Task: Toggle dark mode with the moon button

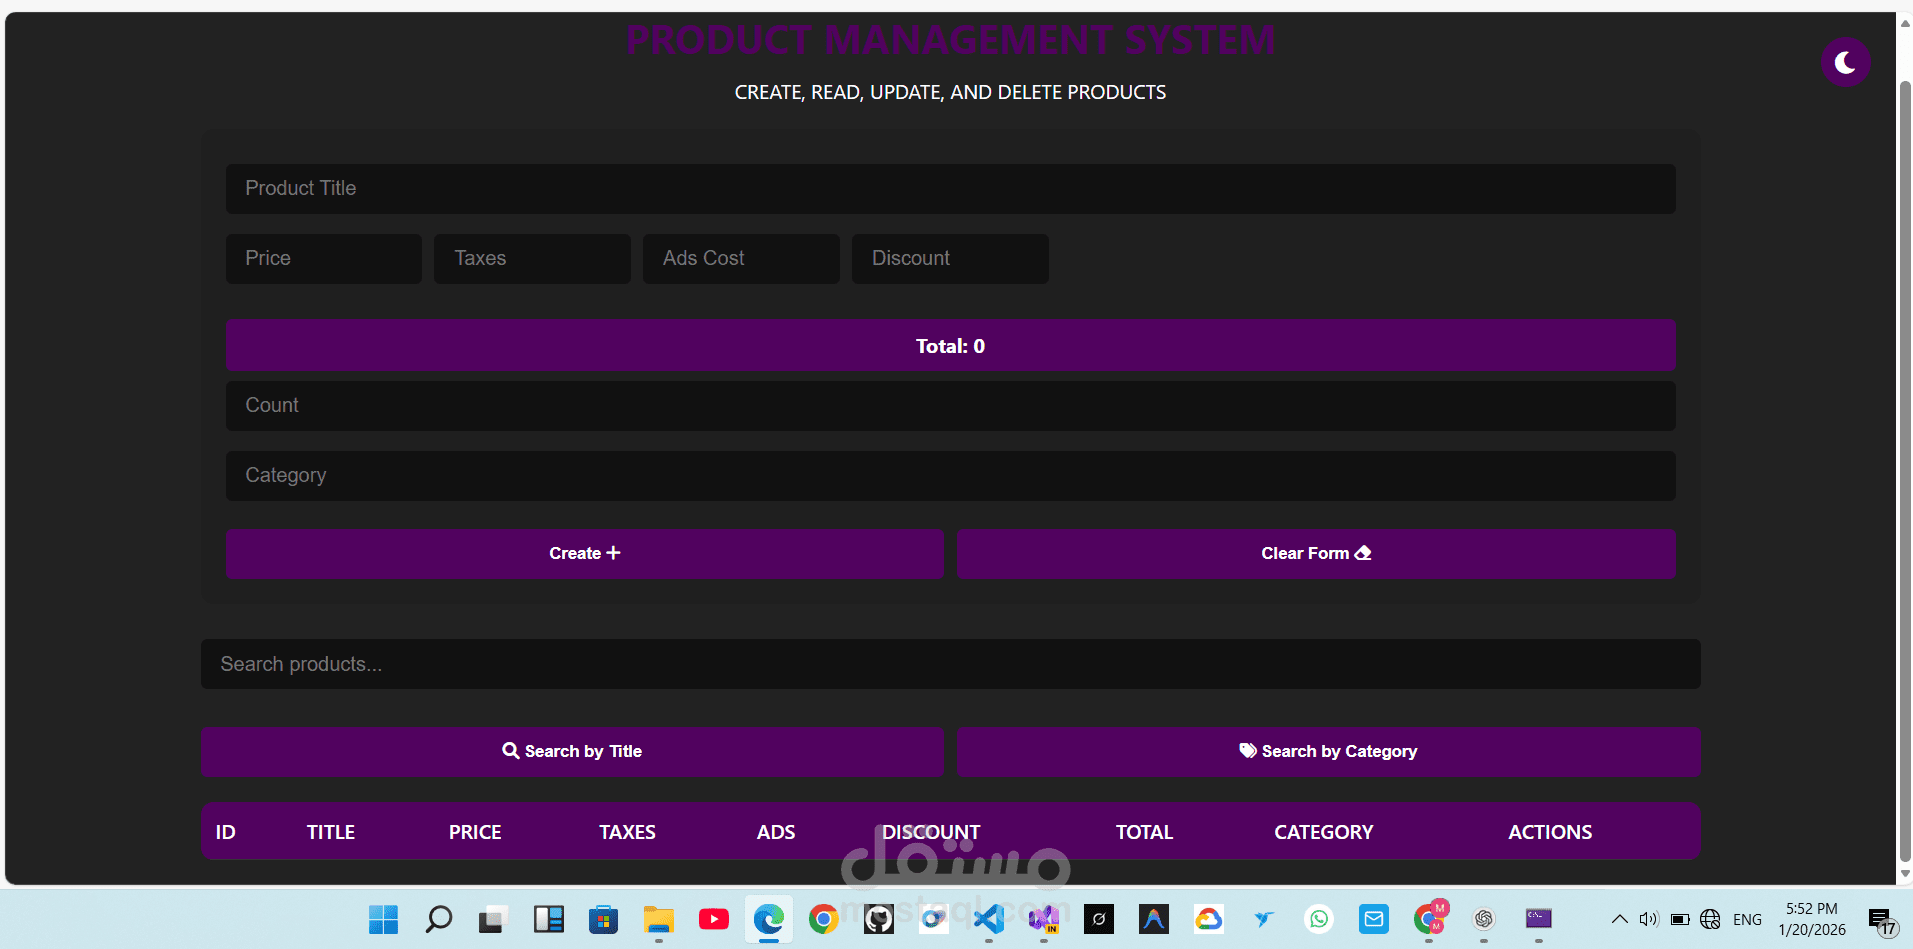Action: pyautogui.click(x=1845, y=63)
